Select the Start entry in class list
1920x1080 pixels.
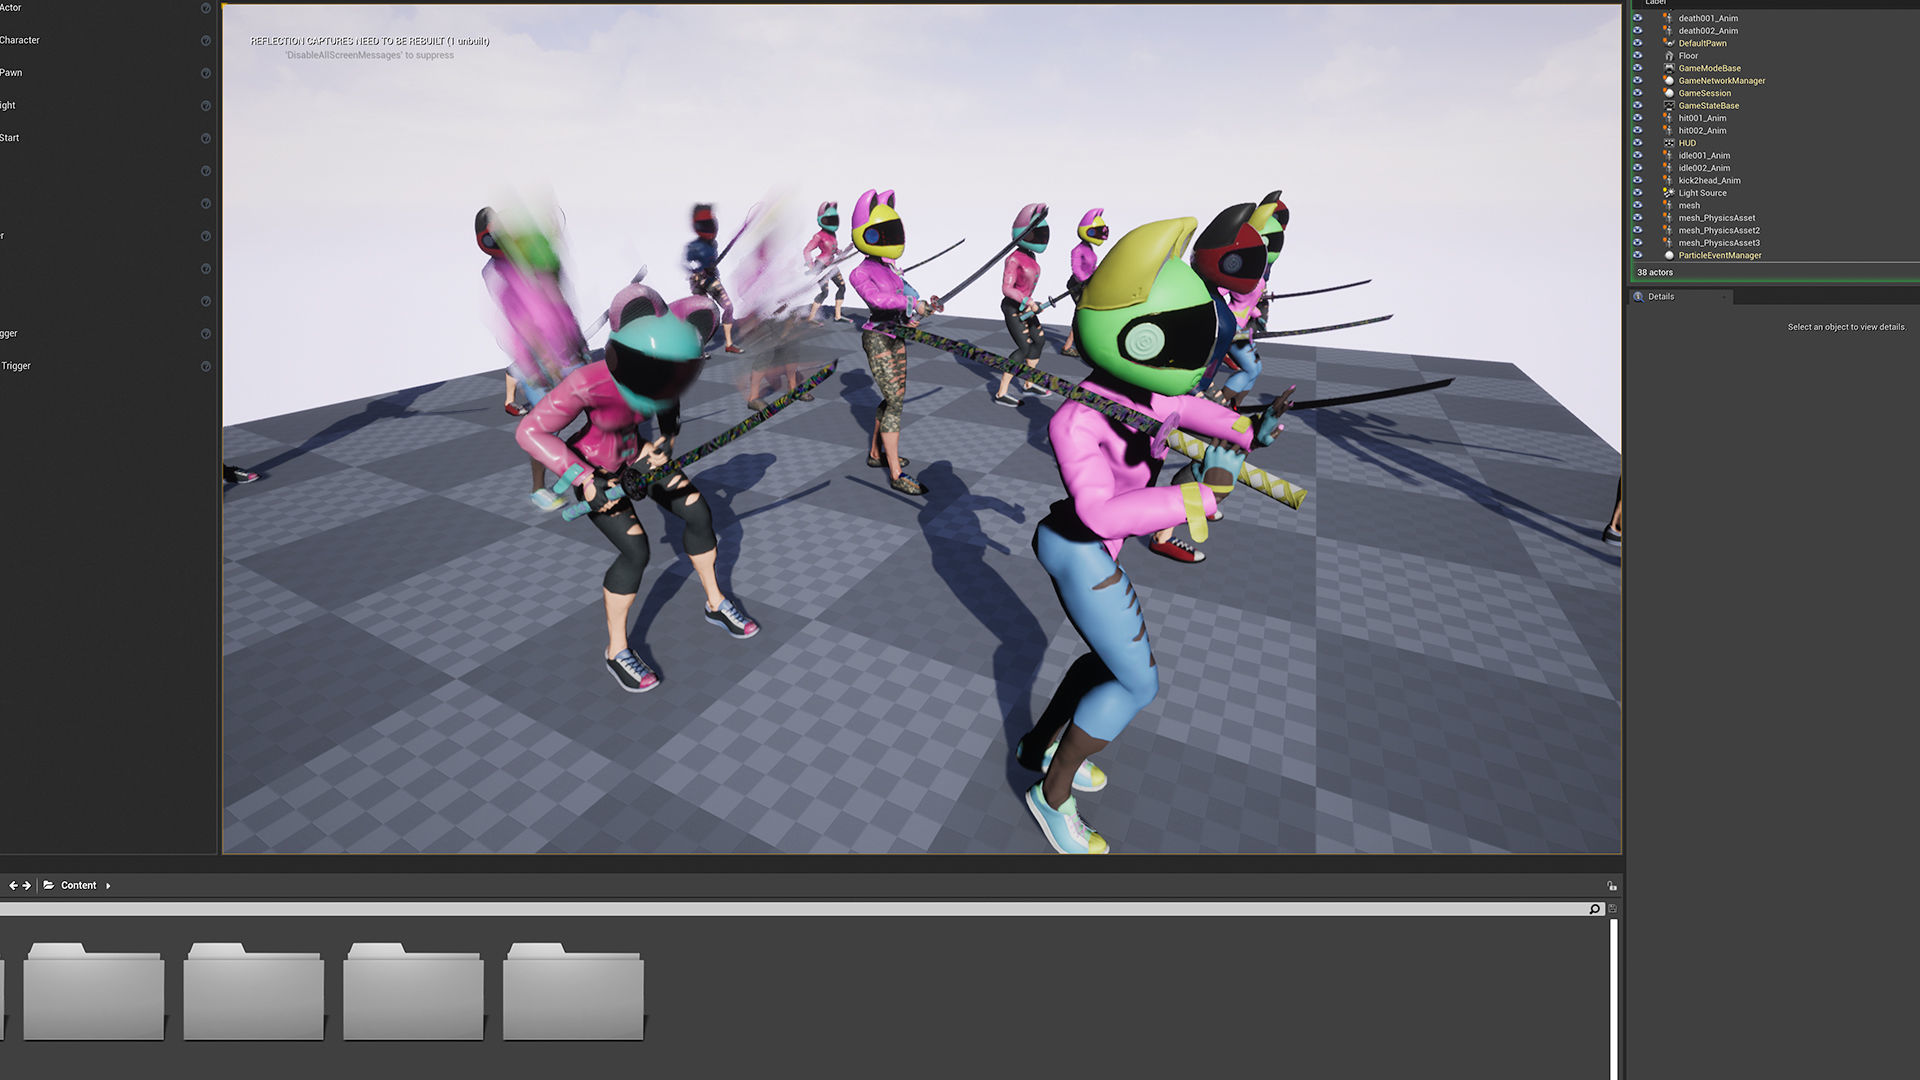tap(10, 138)
